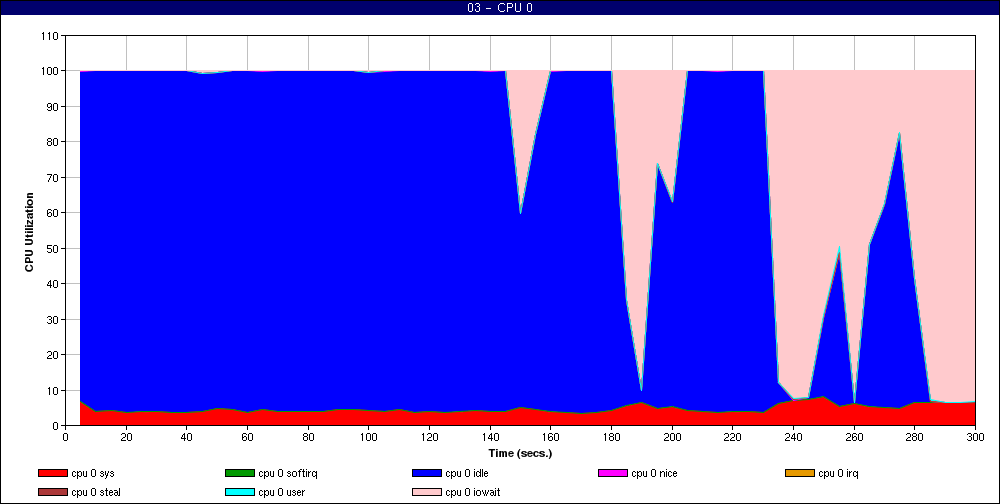Select the 'cpu 0 idle' legend label
Viewport: 1000px width, 504px height.
pyautogui.click(x=467, y=474)
